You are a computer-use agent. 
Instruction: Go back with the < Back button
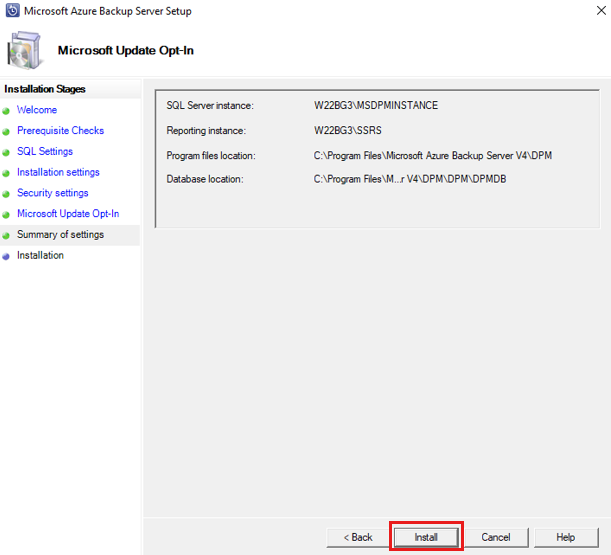point(358,537)
